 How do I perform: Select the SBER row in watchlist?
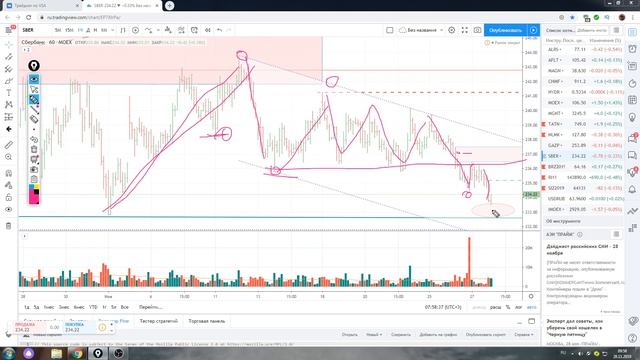tap(582, 156)
